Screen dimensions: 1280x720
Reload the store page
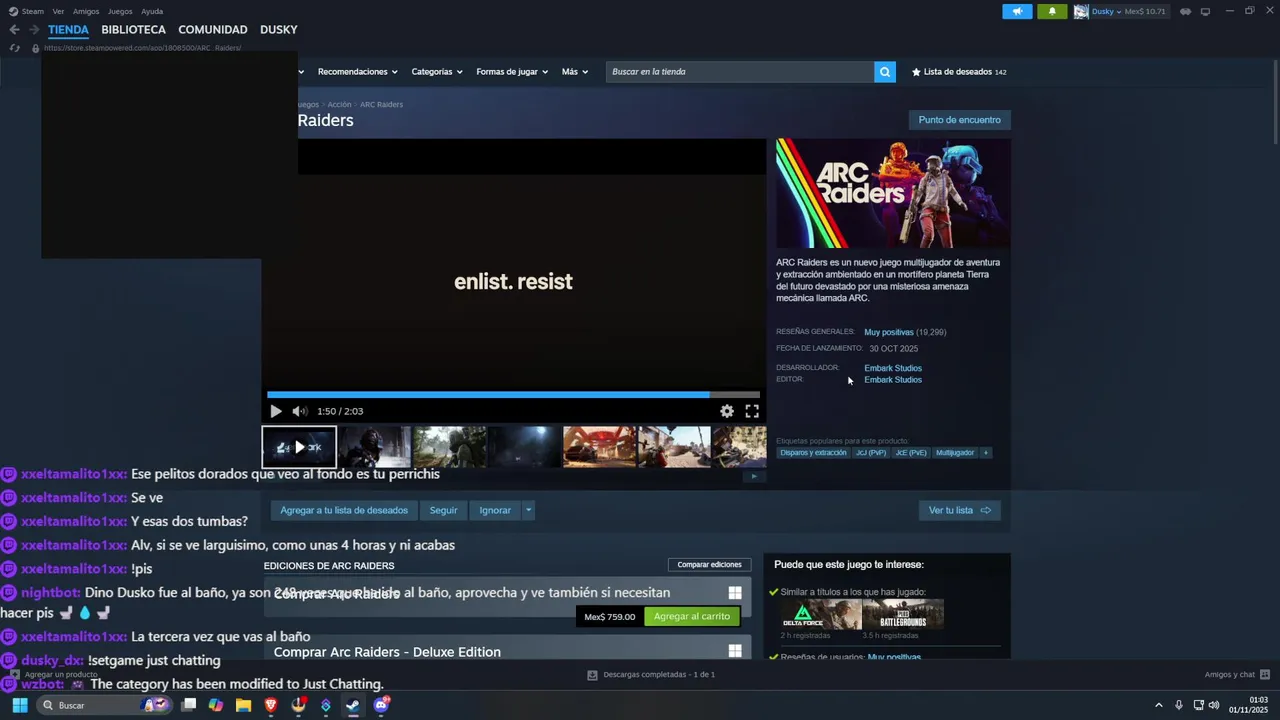(14, 48)
